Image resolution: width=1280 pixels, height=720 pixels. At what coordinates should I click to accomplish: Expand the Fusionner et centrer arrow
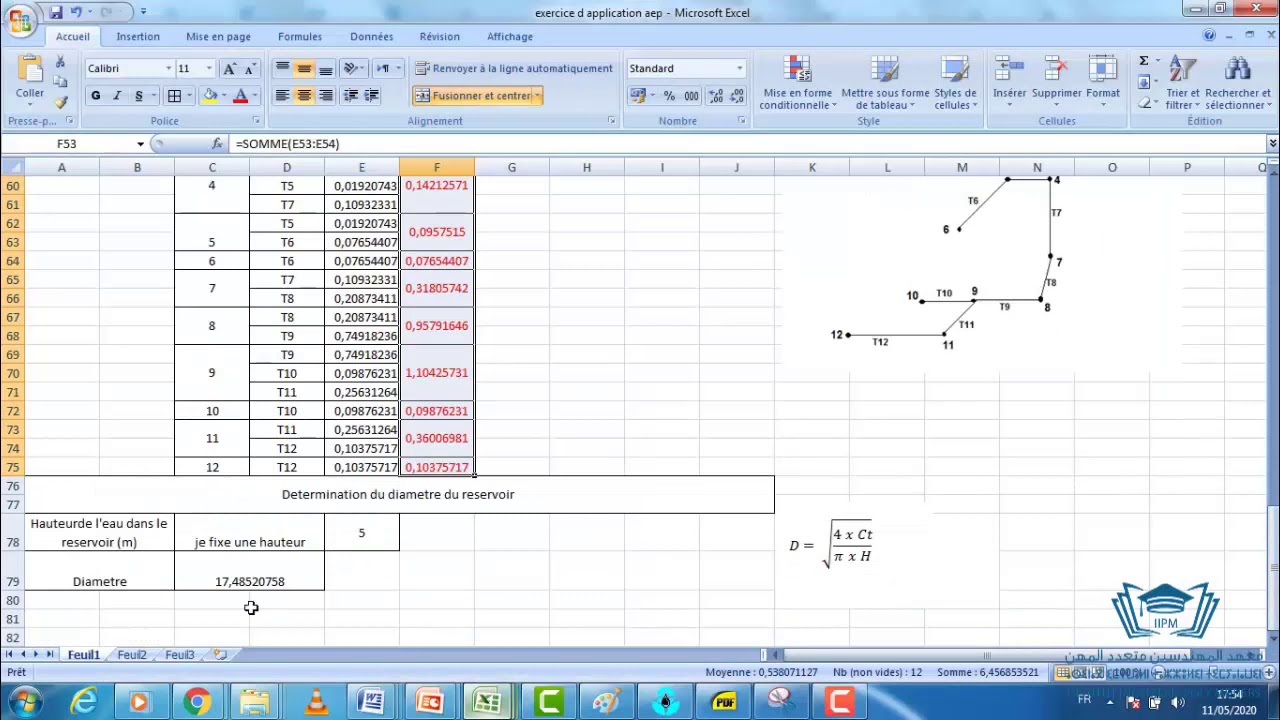pos(538,96)
